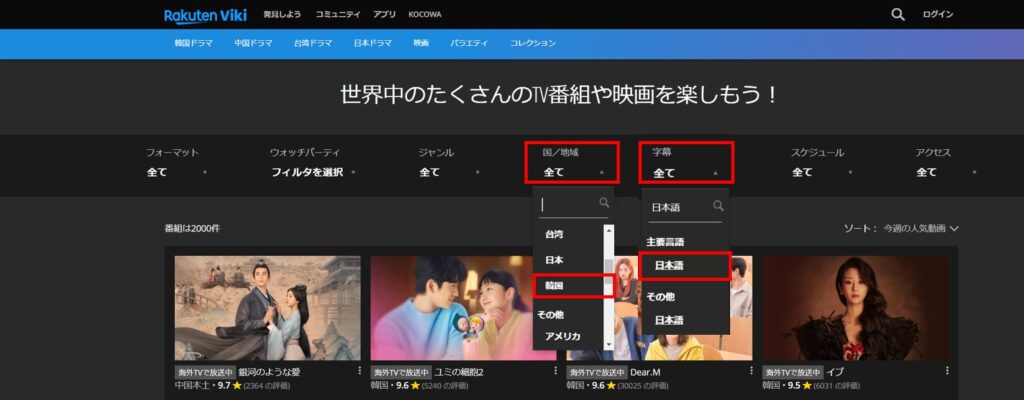This screenshot has width=1024, height=400.
Task: Open the ウォッチパーティ filter dropdown
Action: pyautogui.click(x=313, y=173)
